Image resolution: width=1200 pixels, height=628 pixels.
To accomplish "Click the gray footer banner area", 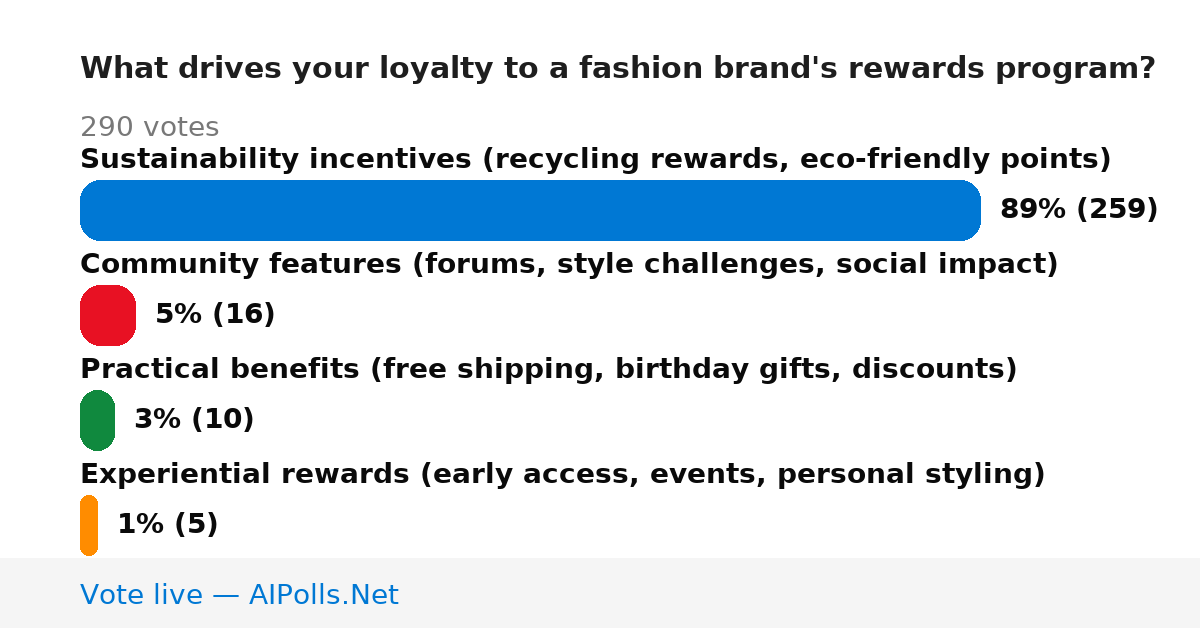I will 600,593.
